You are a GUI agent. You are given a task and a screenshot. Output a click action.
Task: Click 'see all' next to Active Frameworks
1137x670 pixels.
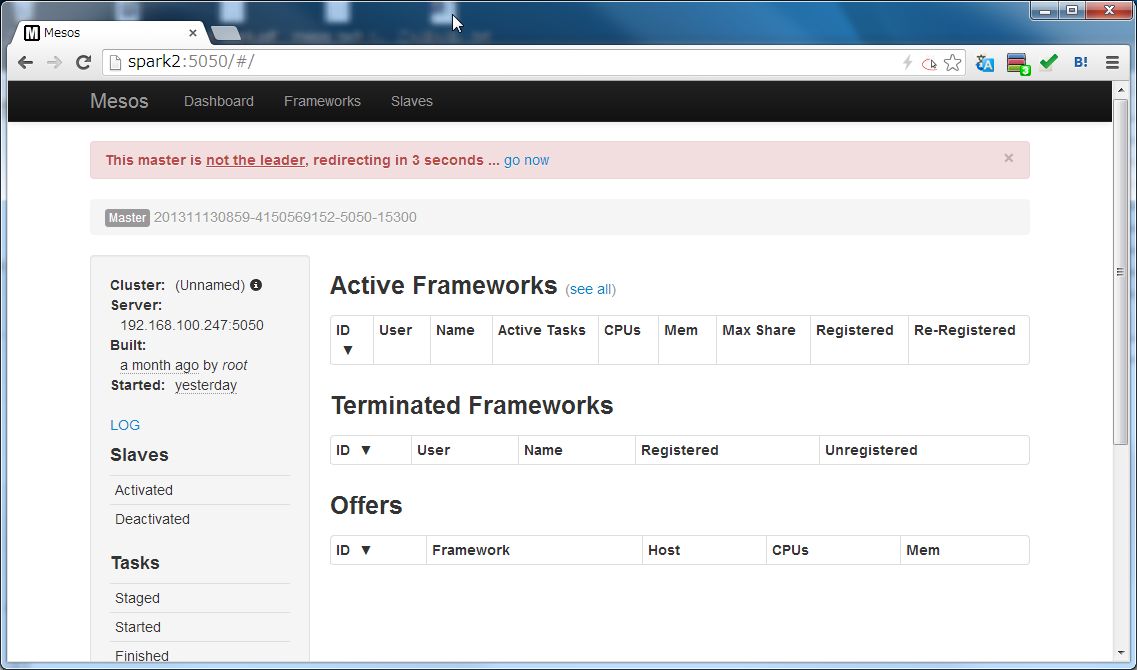[x=590, y=289]
